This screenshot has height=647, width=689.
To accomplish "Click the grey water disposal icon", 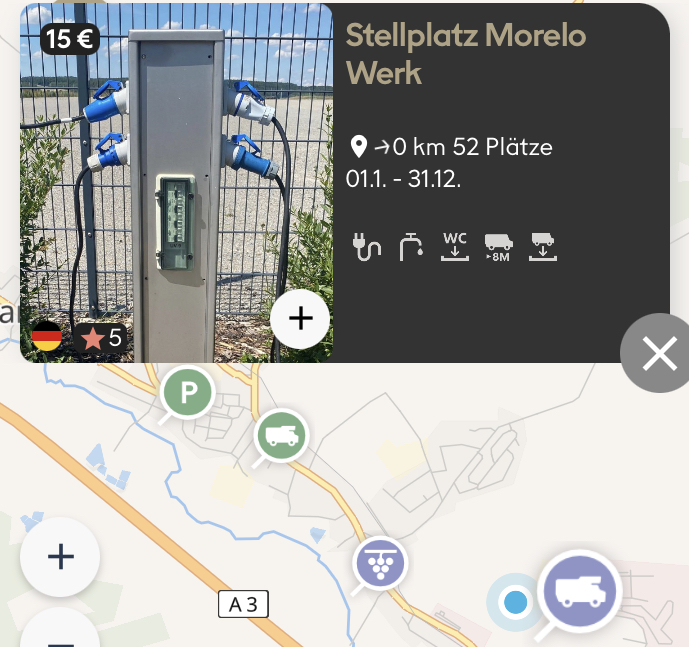I will tap(543, 247).
